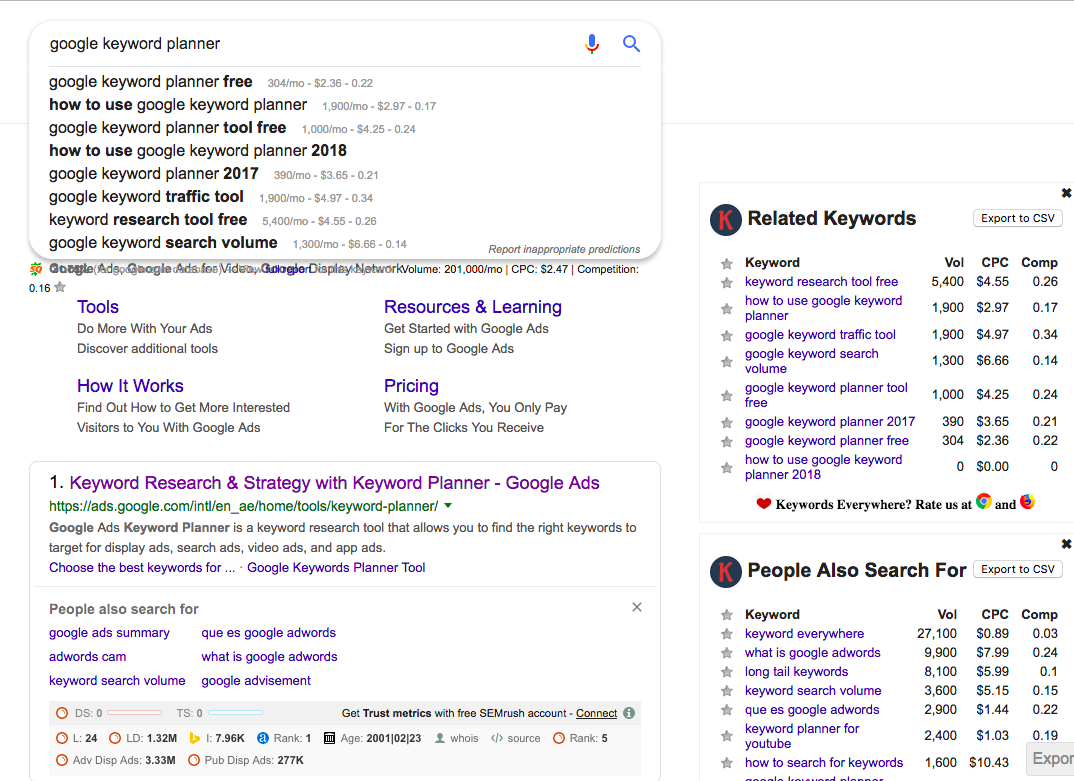This screenshot has height=781, width=1074.
Task: Click the Adv Disp Ads metric
Action: pos(116,760)
